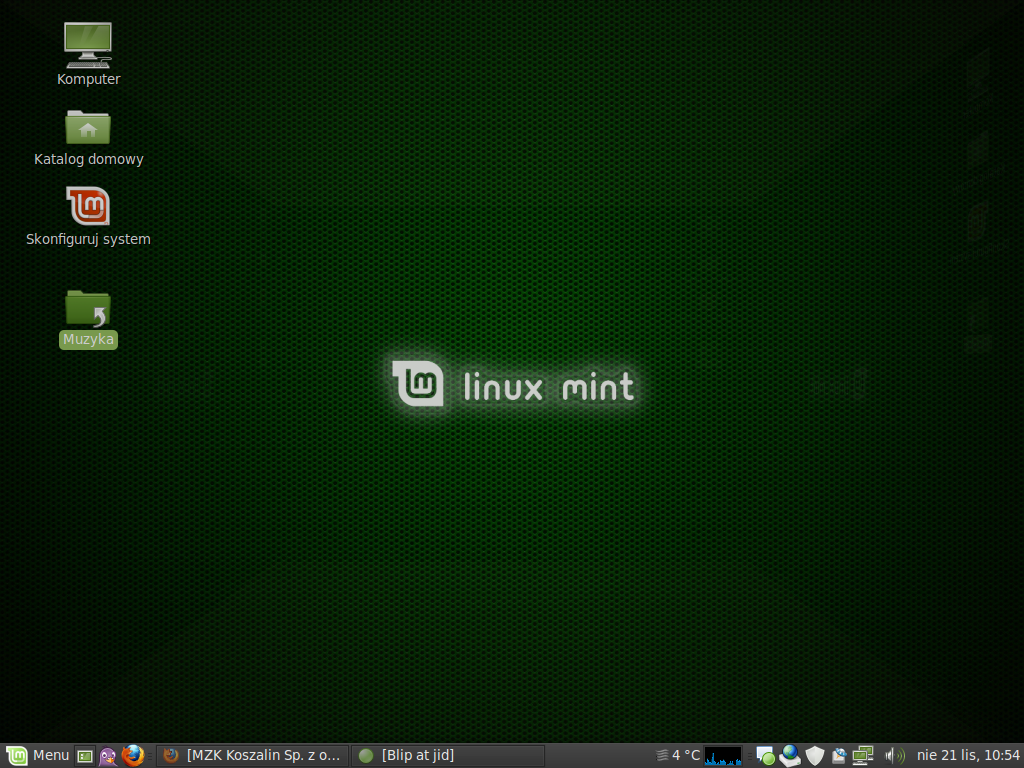
Task: Click the satellite tray icon
Action: pos(839,756)
